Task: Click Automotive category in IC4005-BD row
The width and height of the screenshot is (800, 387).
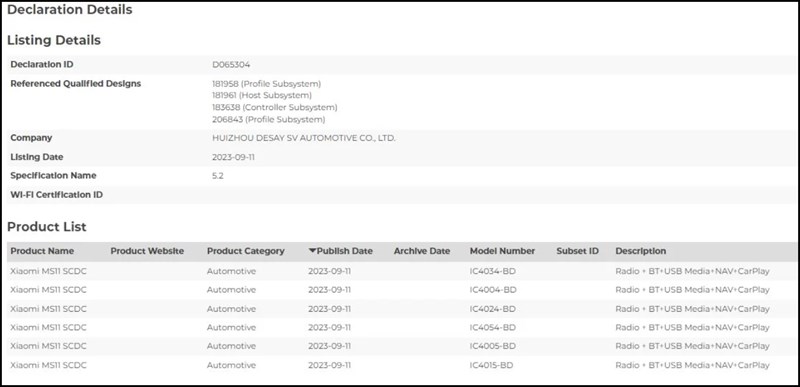Action: (x=231, y=346)
